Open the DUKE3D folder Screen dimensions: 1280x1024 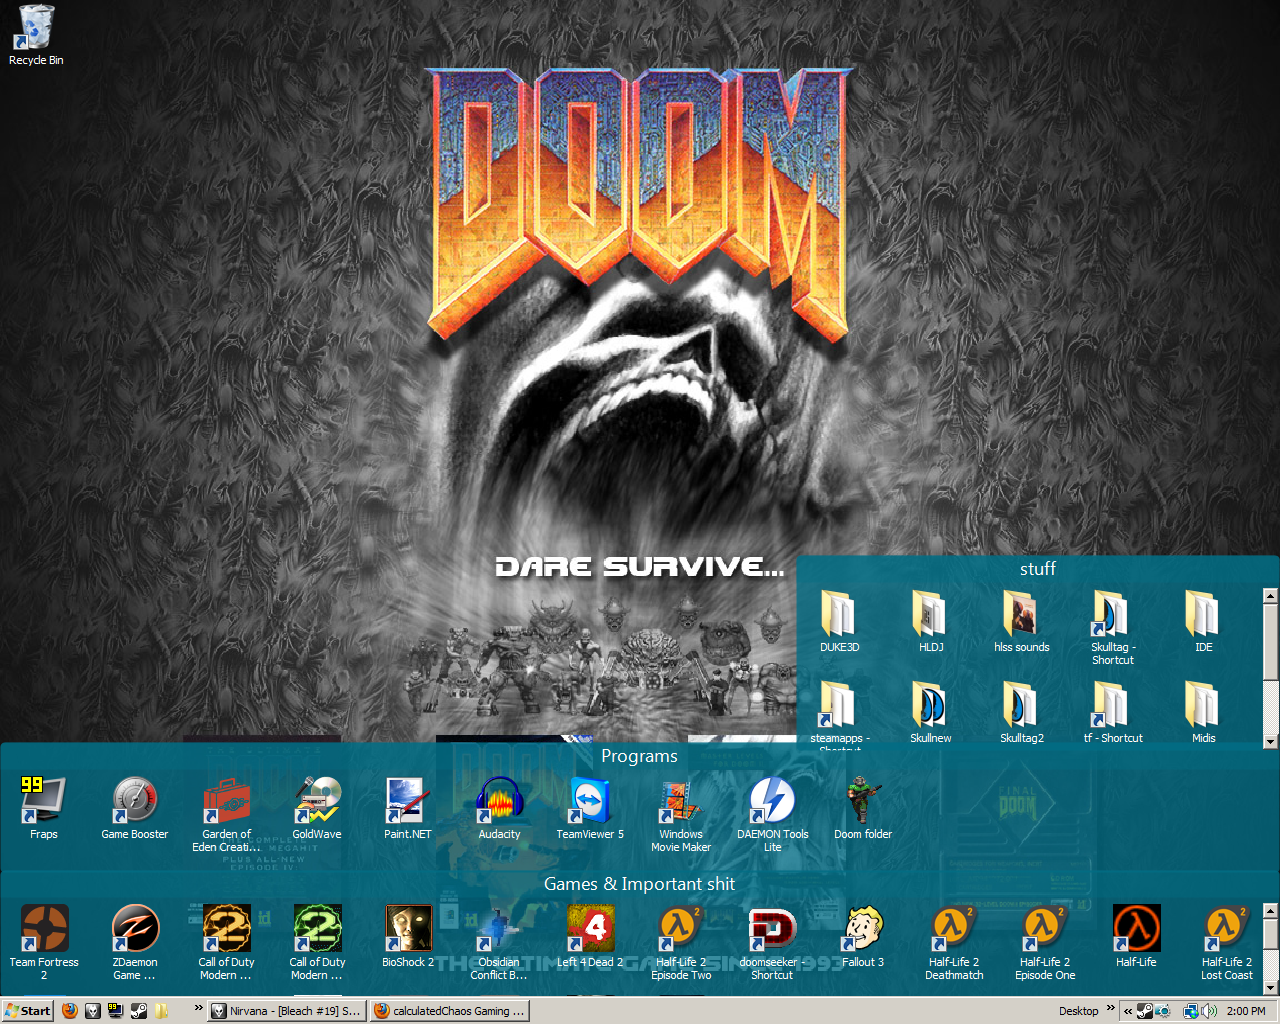tap(839, 614)
